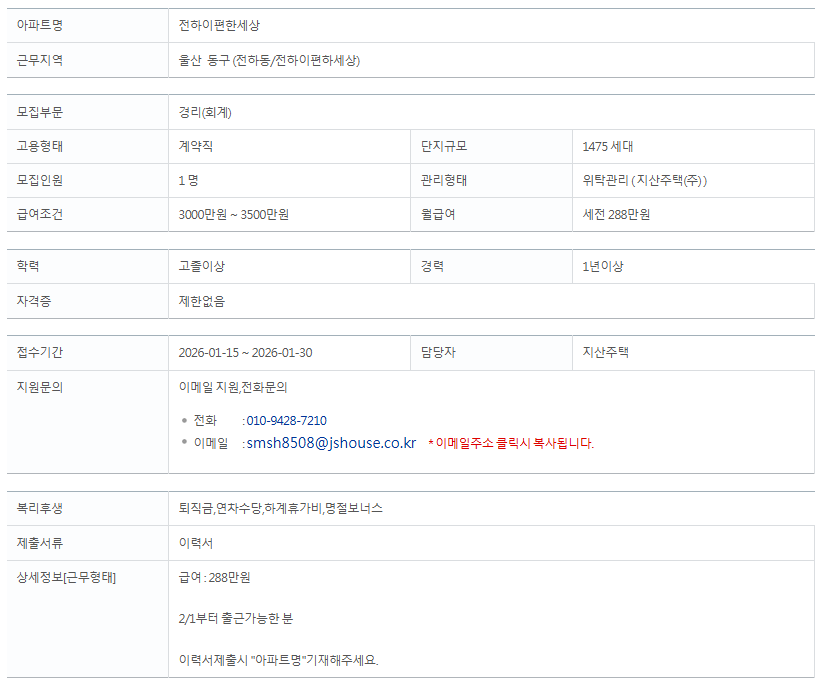Image resolution: width=825 pixels, height=688 pixels.
Task: Select the 2/1부터 출근가능한 분 line
Action: pyautogui.click(x=236, y=619)
